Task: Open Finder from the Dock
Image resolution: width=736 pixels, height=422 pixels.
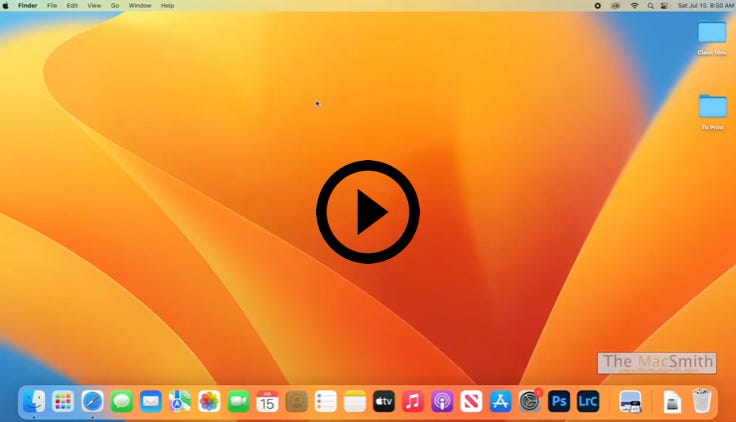Action: tap(34, 401)
